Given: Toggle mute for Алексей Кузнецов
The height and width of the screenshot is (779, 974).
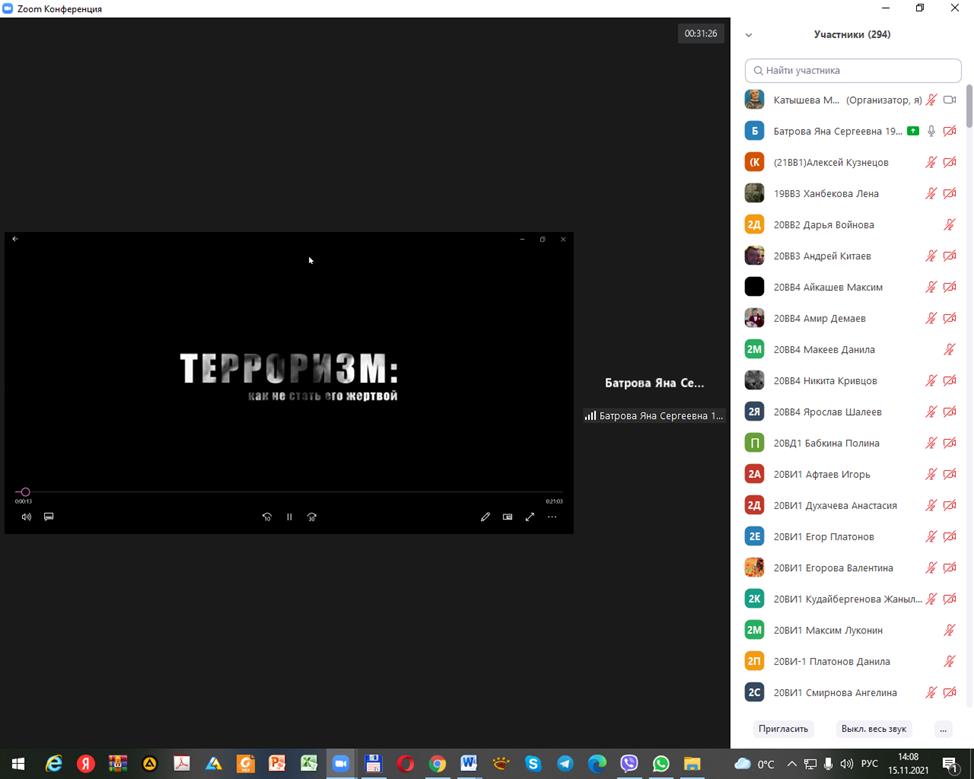Looking at the screenshot, I should coord(931,162).
